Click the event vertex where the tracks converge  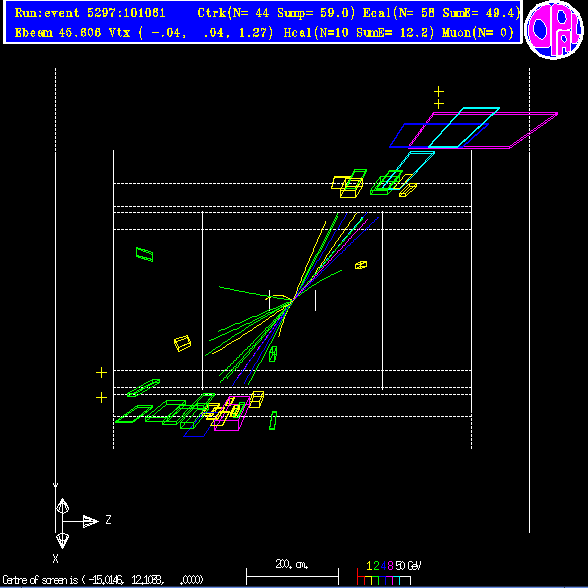click(x=292, y=301)
